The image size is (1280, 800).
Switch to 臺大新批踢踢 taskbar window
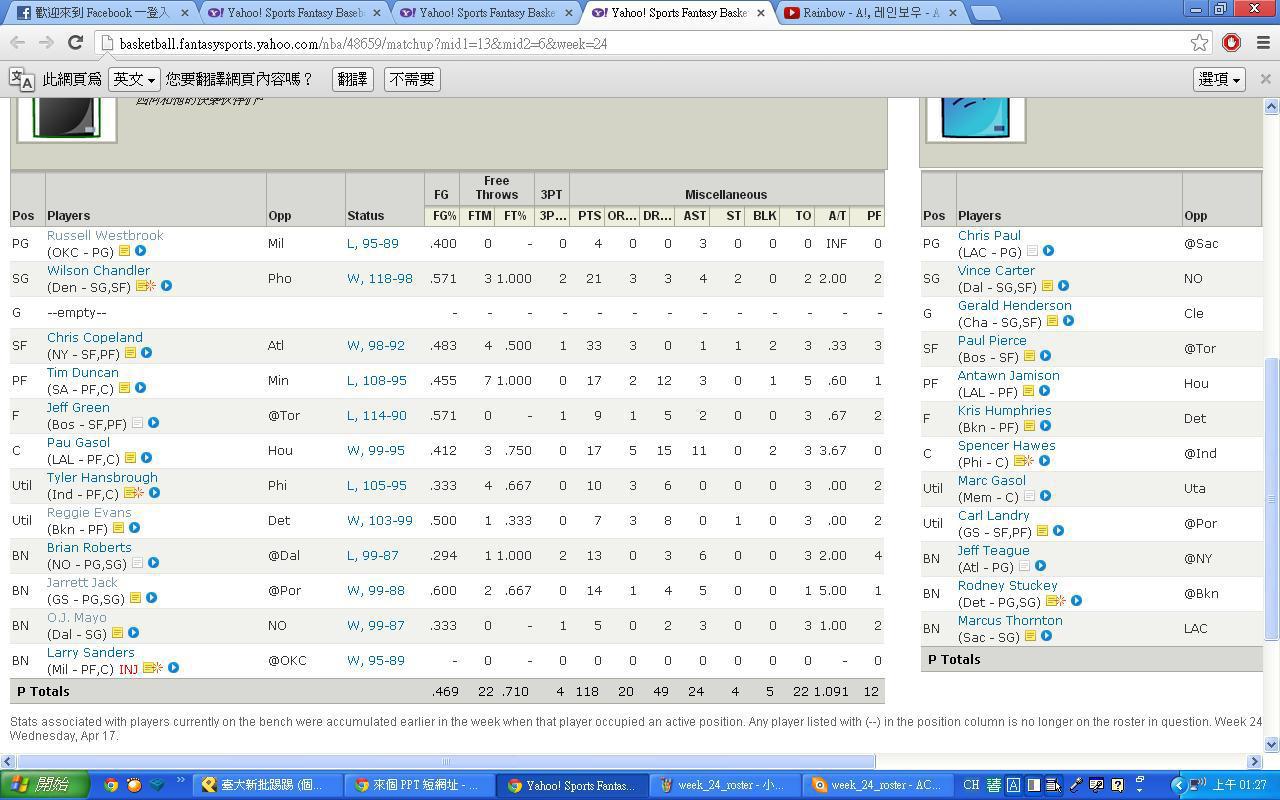click(x=268, y=785)
